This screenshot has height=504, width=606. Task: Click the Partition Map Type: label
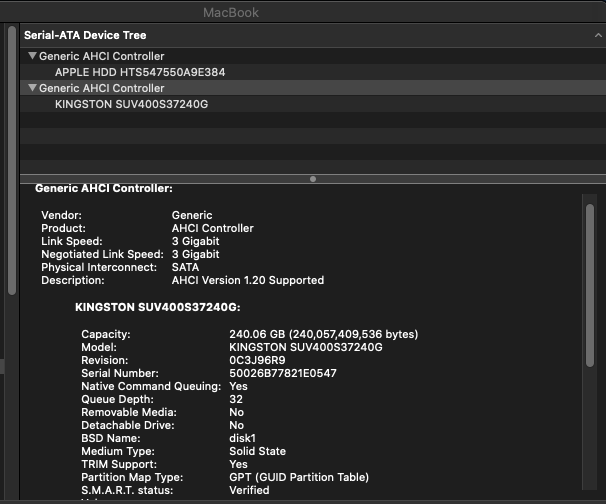click(x=132, y=477)
